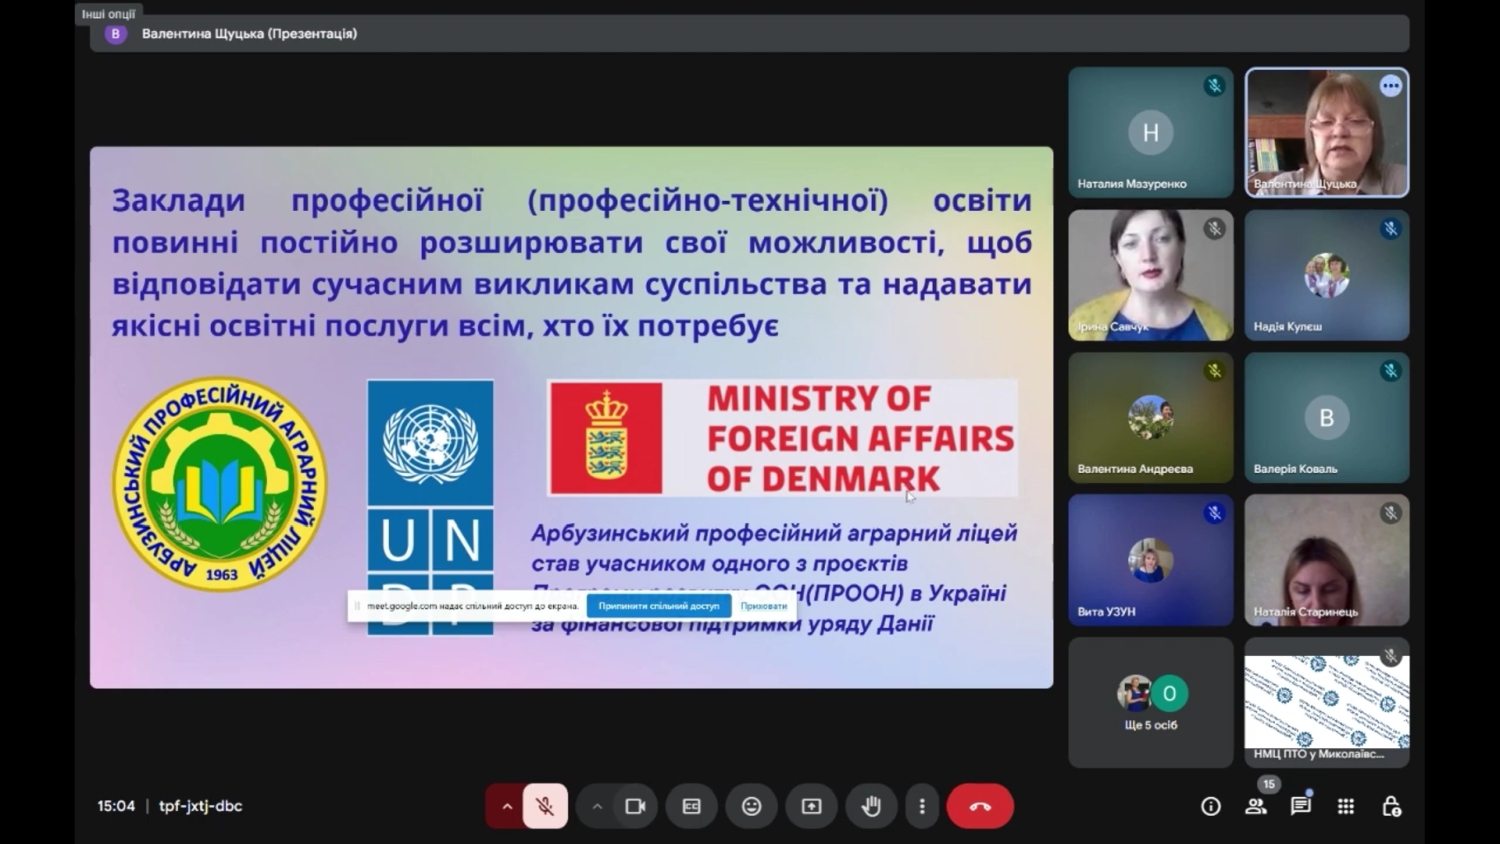
Task: Click the UNDP logo on the slide
Action: click(430, 507)
